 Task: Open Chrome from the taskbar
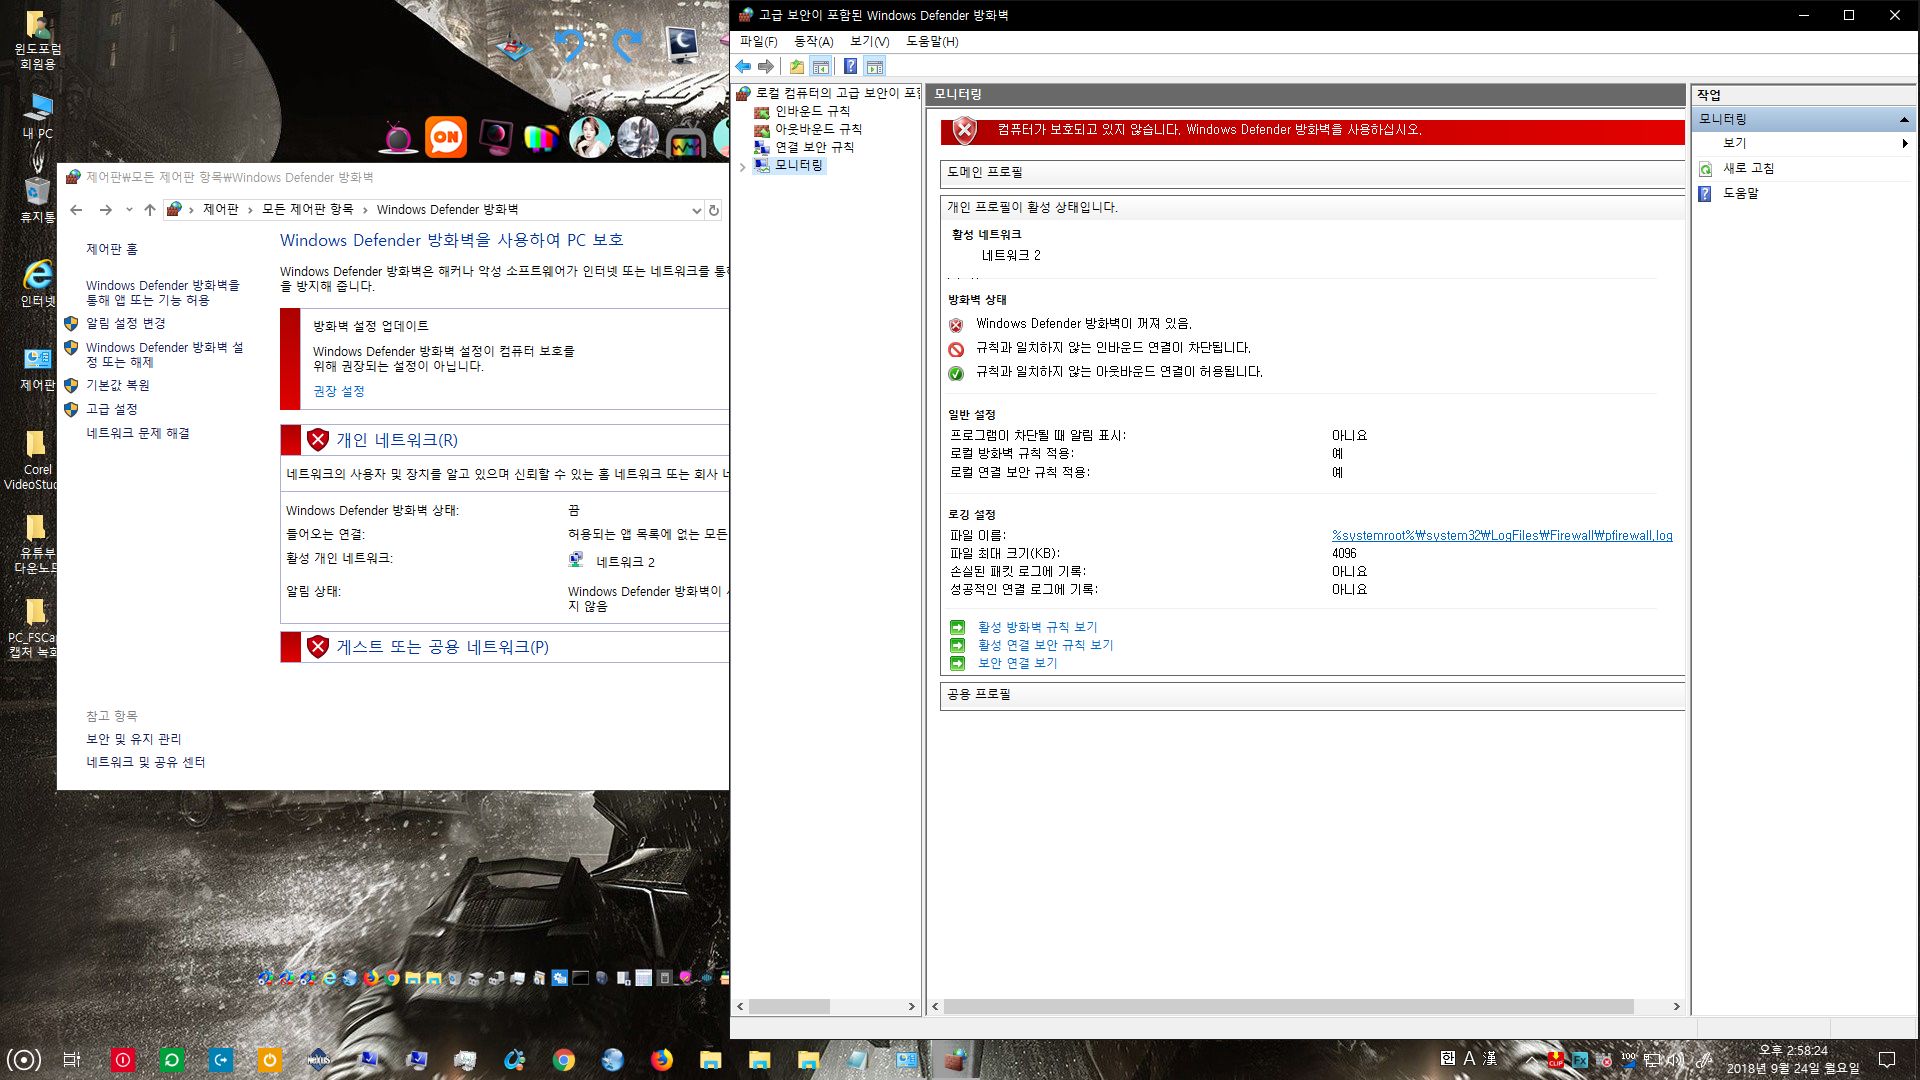point(564,1060)
